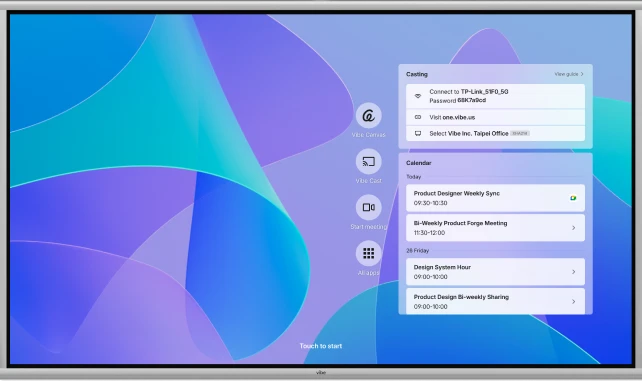The height and width of the screenshot is (381, 642).
Task: Click the Vibe Canvas label text
Action: pos(368,135)
